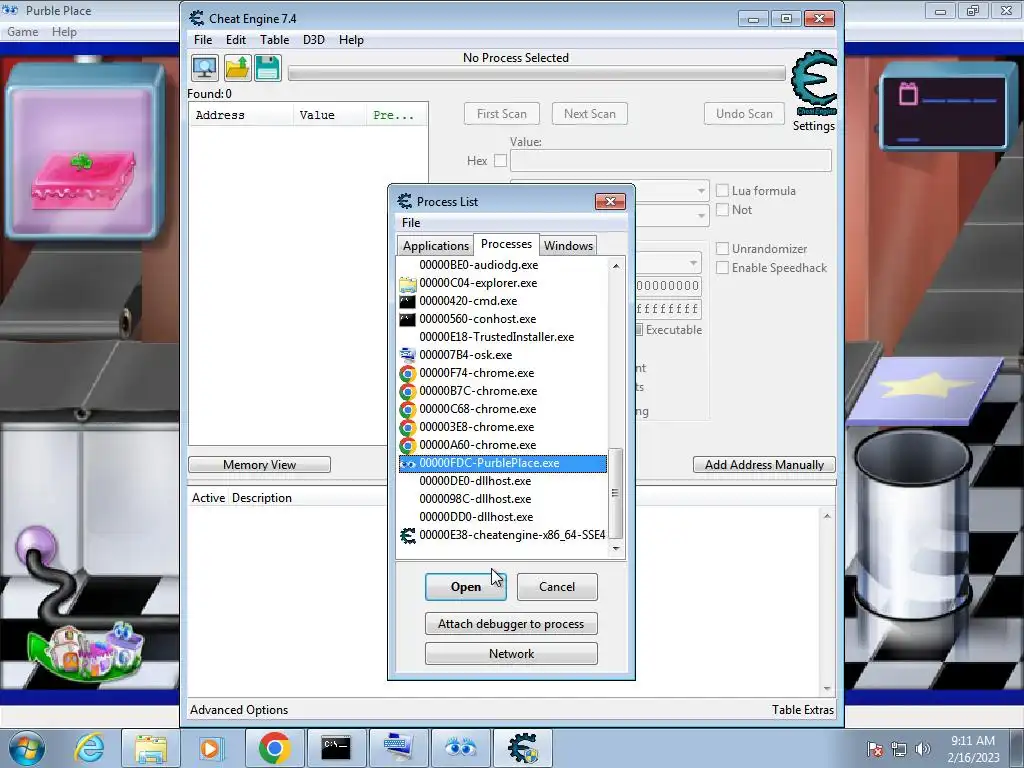The image size is (1024, 768).
Task: Switch to Purble Place taskbar icon
Action: (460, 748)
